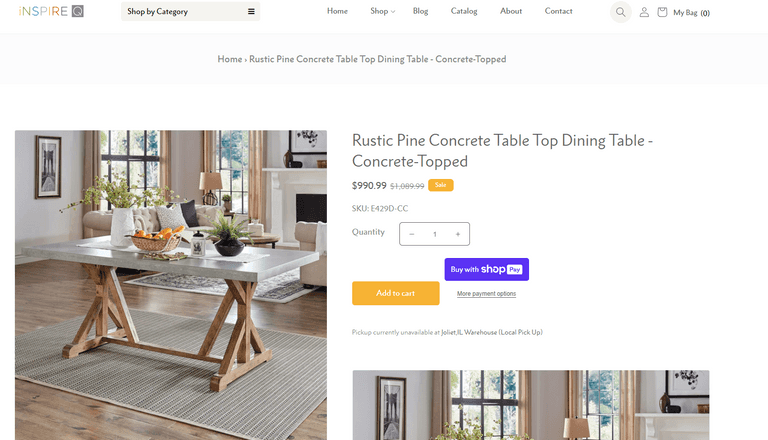This screenshot has width=768, height=440.
Task: Open the main dining table product image
Action: tap(171, 285)
